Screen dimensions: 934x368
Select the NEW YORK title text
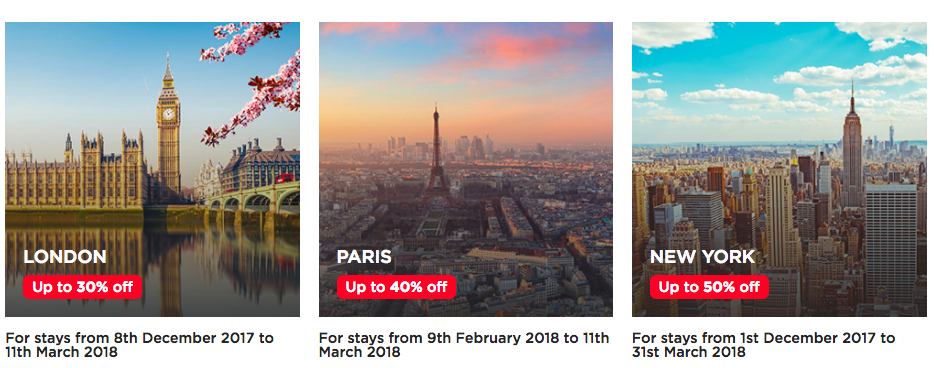coord(702,257)
